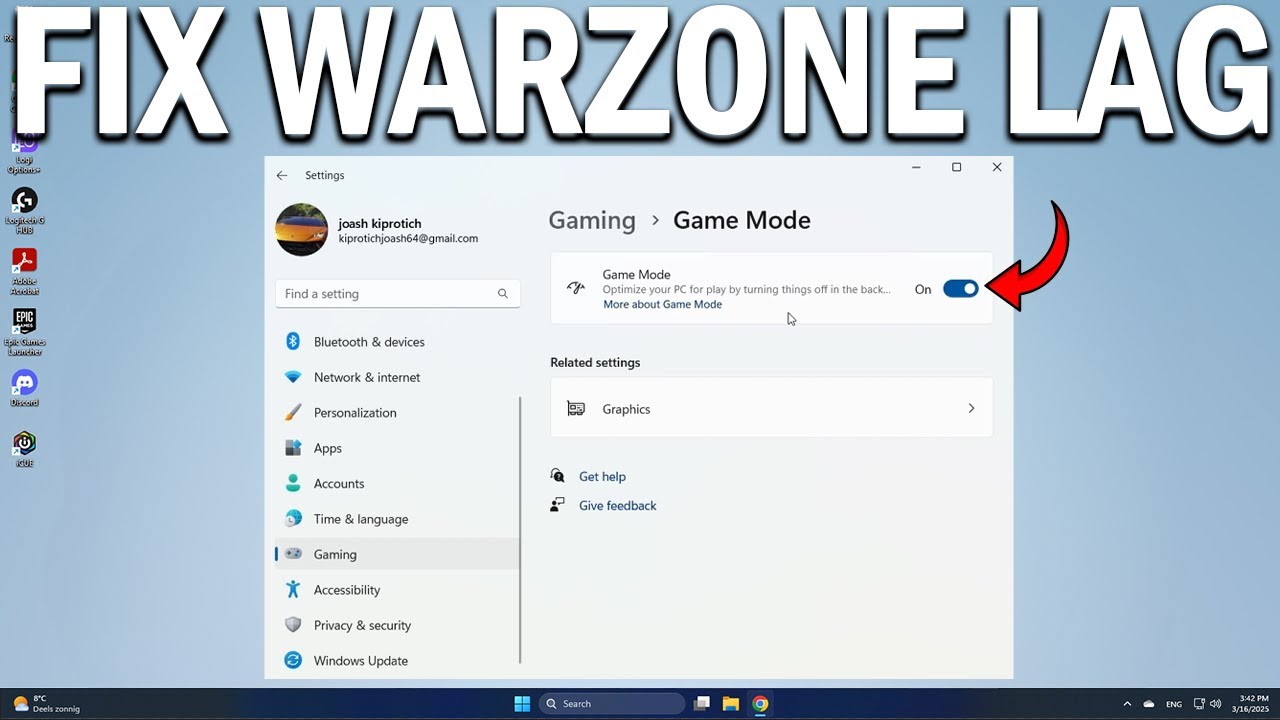1280x720 pixels.
Task: Click the sidebar vertical scrollbar
Action: coord(521,530)
